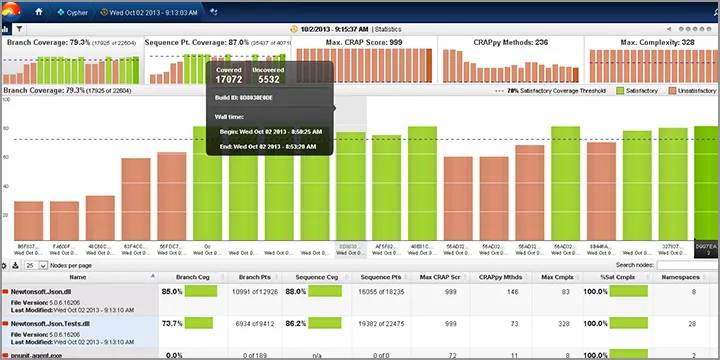Sort by the Namespaces column
This screenshot has height=360, width=720.
[681, 277]
